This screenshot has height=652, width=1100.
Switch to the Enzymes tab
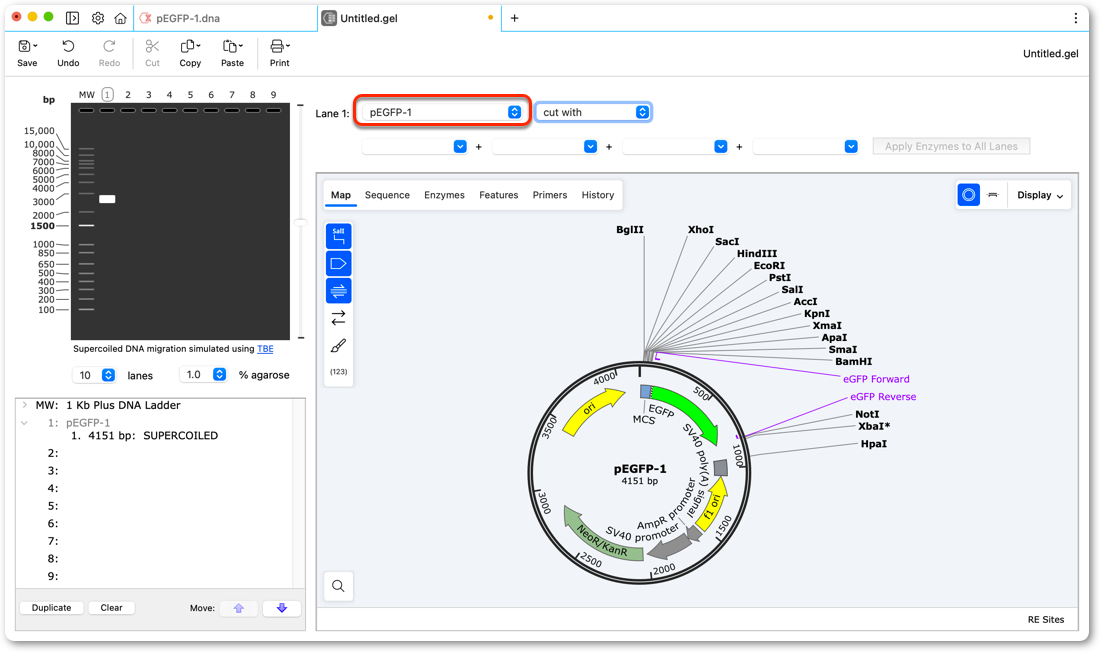pyautogui.click(x=444, y=195)
